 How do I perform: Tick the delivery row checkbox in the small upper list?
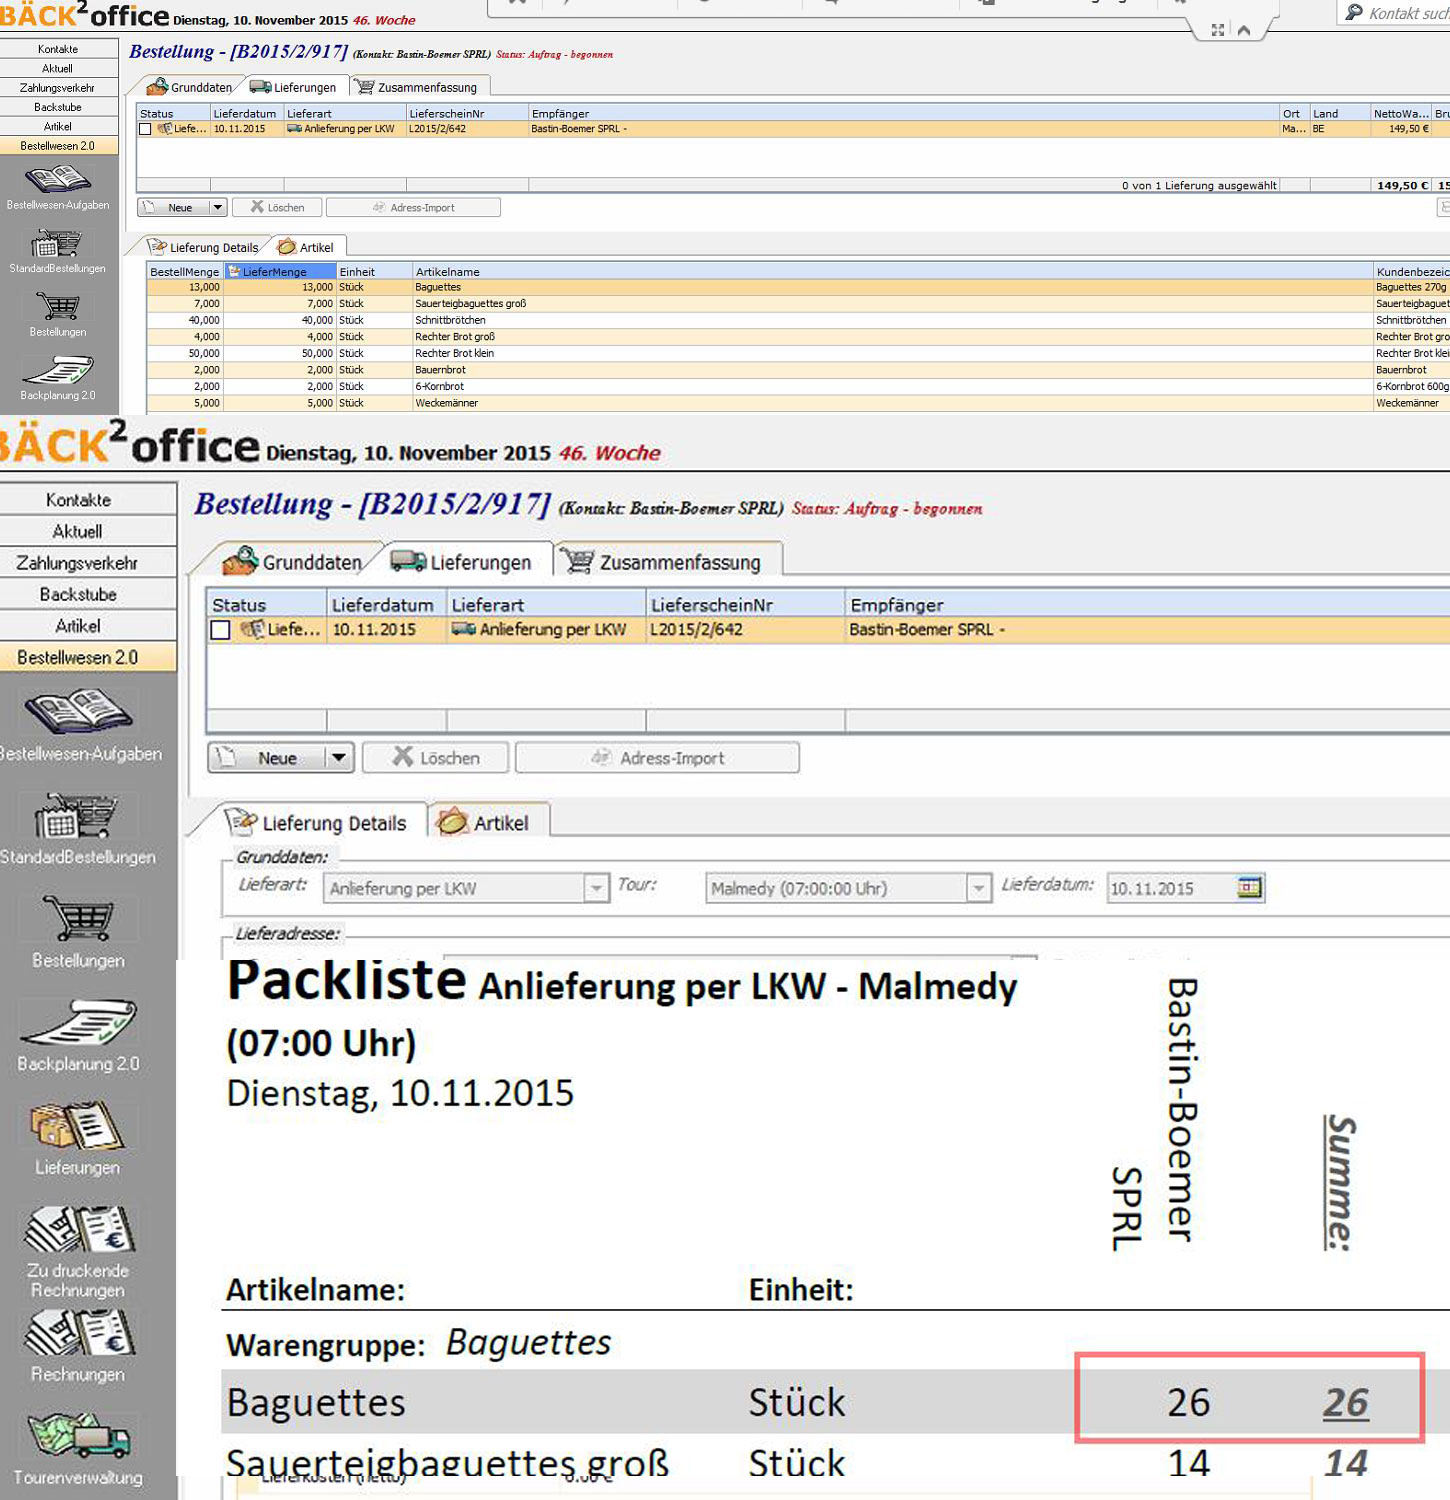tap(145, 129)
